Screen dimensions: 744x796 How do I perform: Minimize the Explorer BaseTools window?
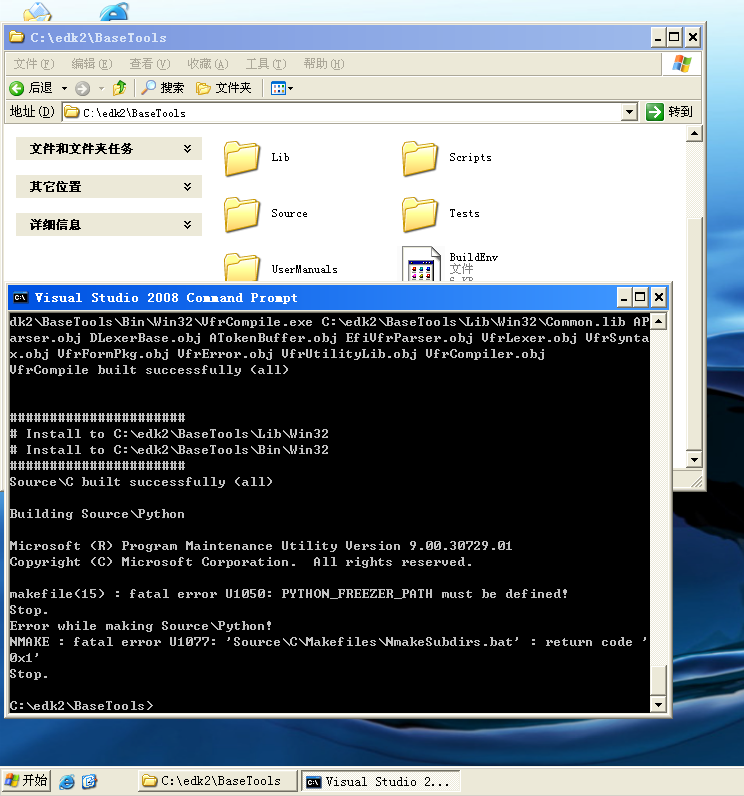tap(658, 38)
